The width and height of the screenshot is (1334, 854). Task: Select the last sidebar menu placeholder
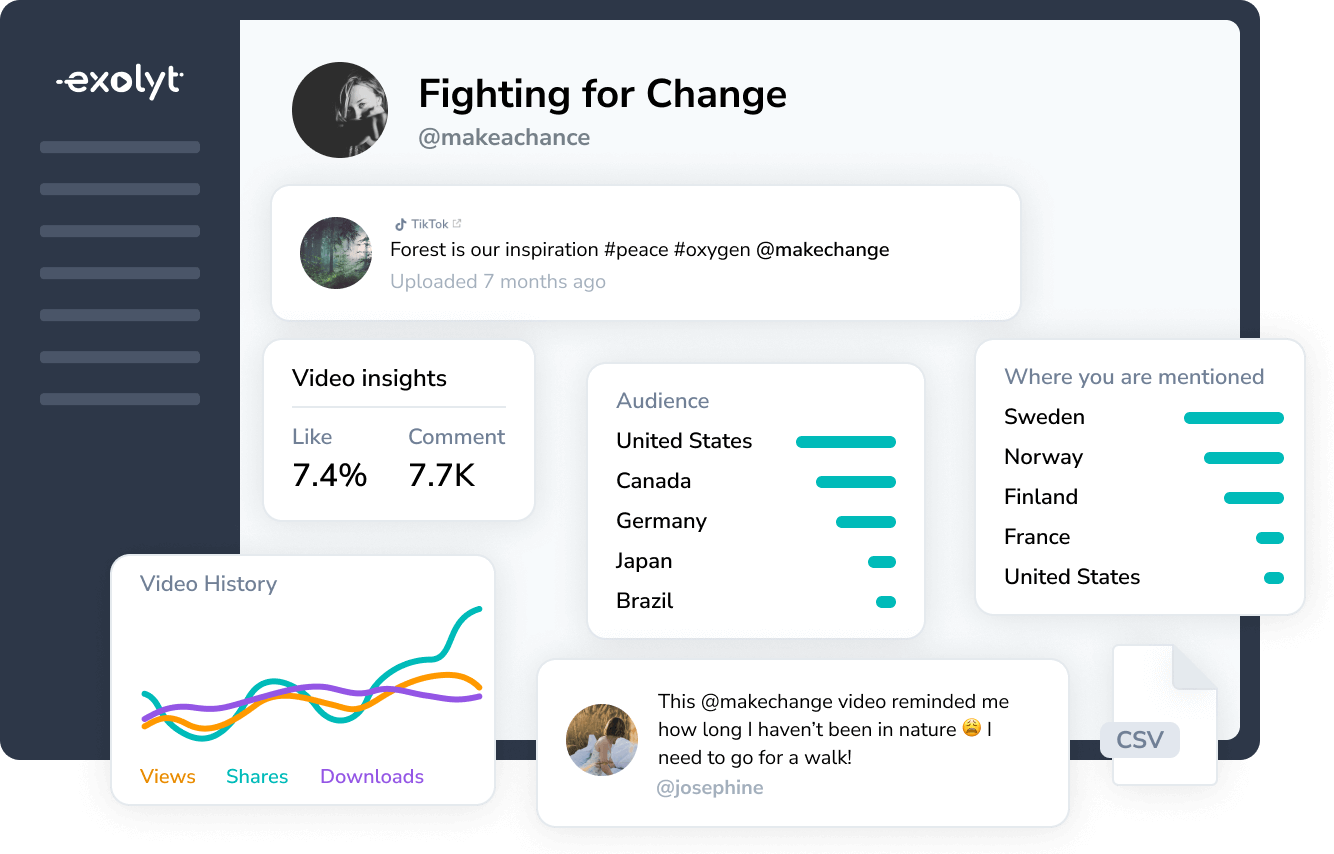pyautogui.click(x=120, y=399)
